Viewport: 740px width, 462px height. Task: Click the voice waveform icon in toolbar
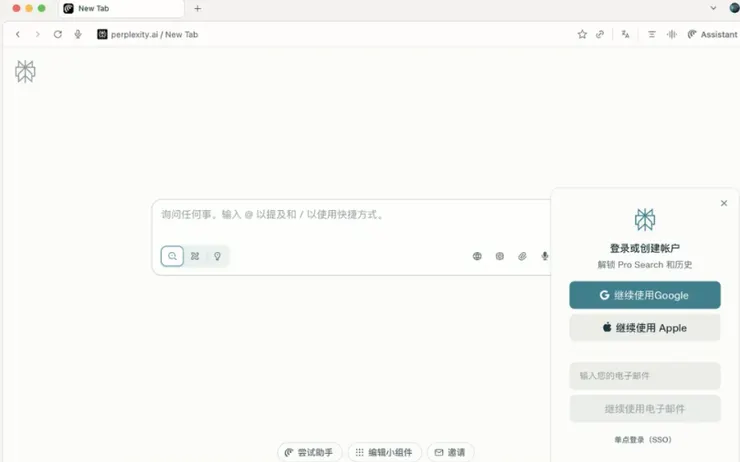pyautogui.click(x=672, y=34)
